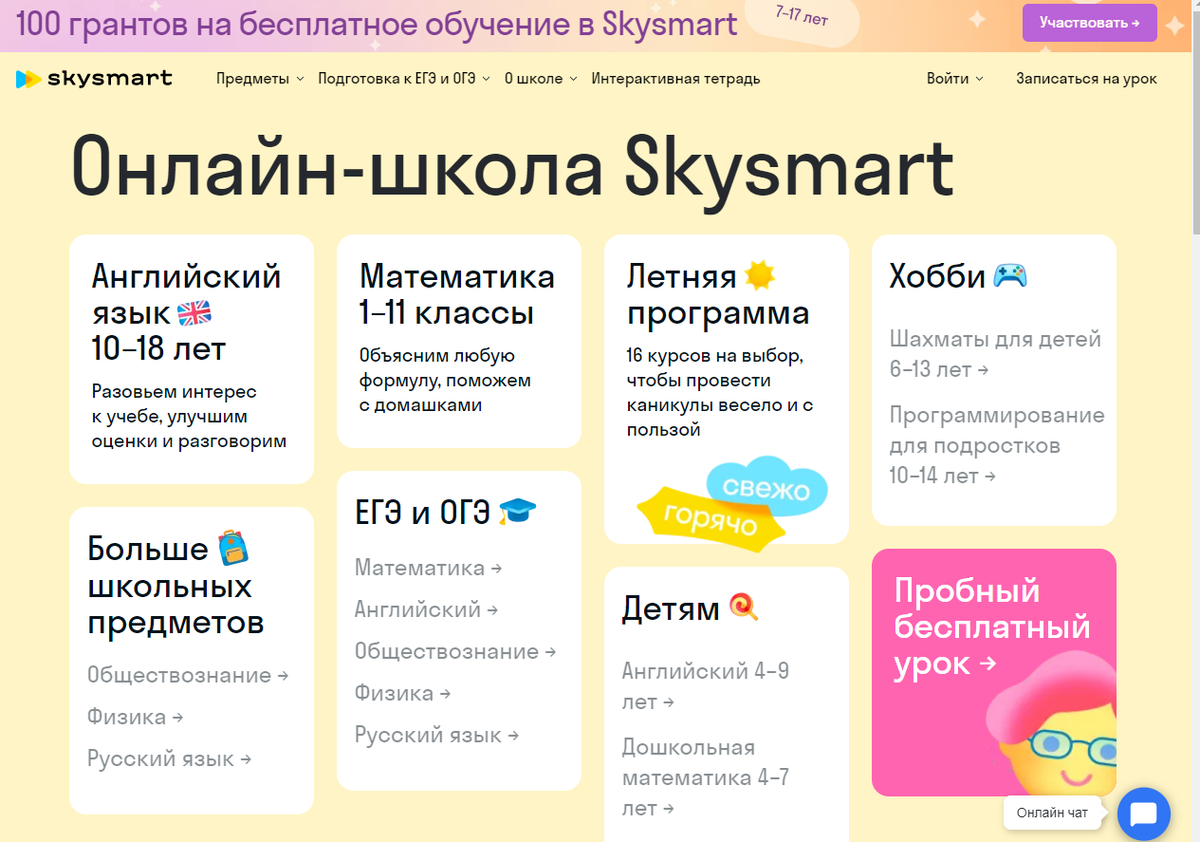
Task: Open the Английский язык 10–18 лет card
Action: pyautogui.click(x=191, y=359)
